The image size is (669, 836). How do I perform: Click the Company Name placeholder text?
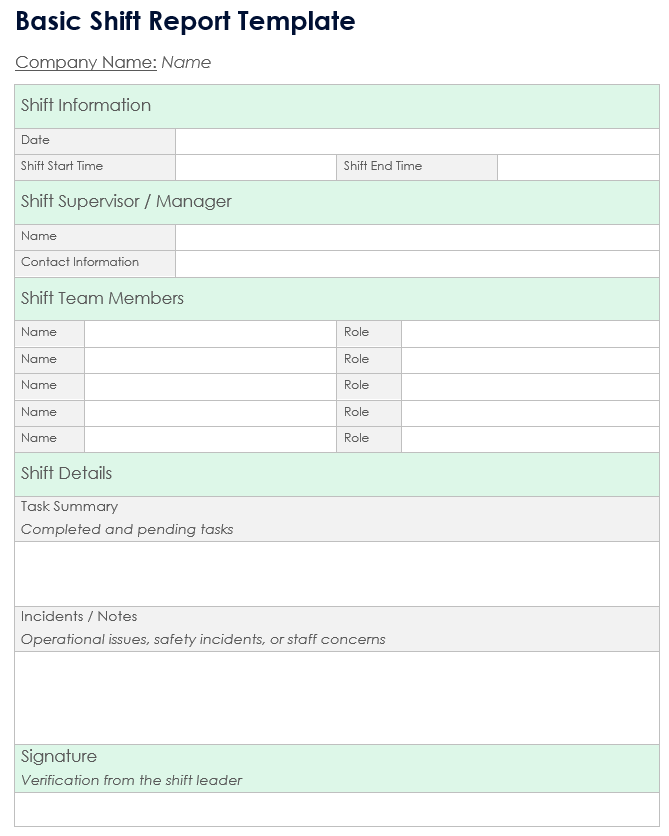coord(186,62)
